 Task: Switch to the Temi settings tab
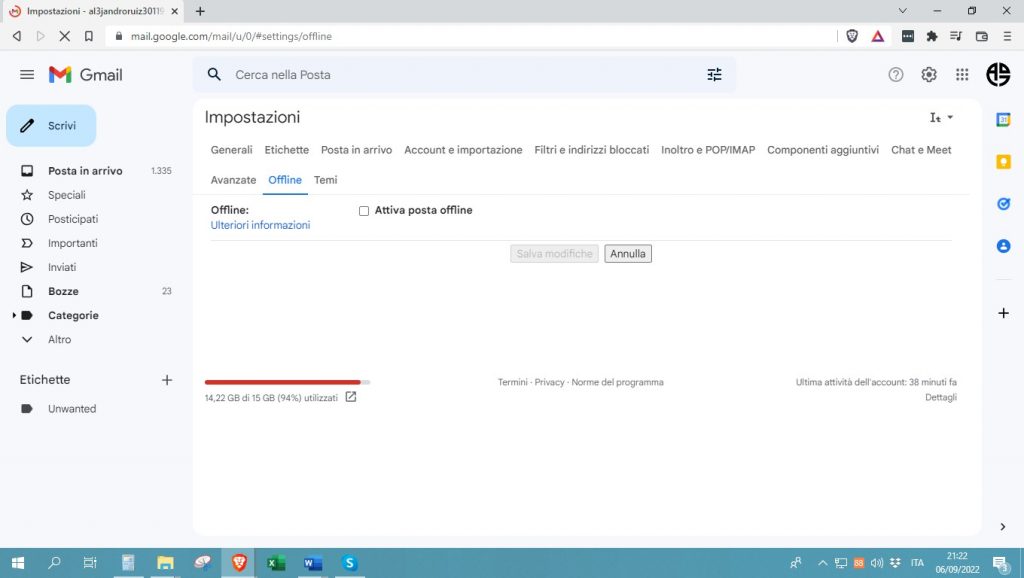(325, 180)
